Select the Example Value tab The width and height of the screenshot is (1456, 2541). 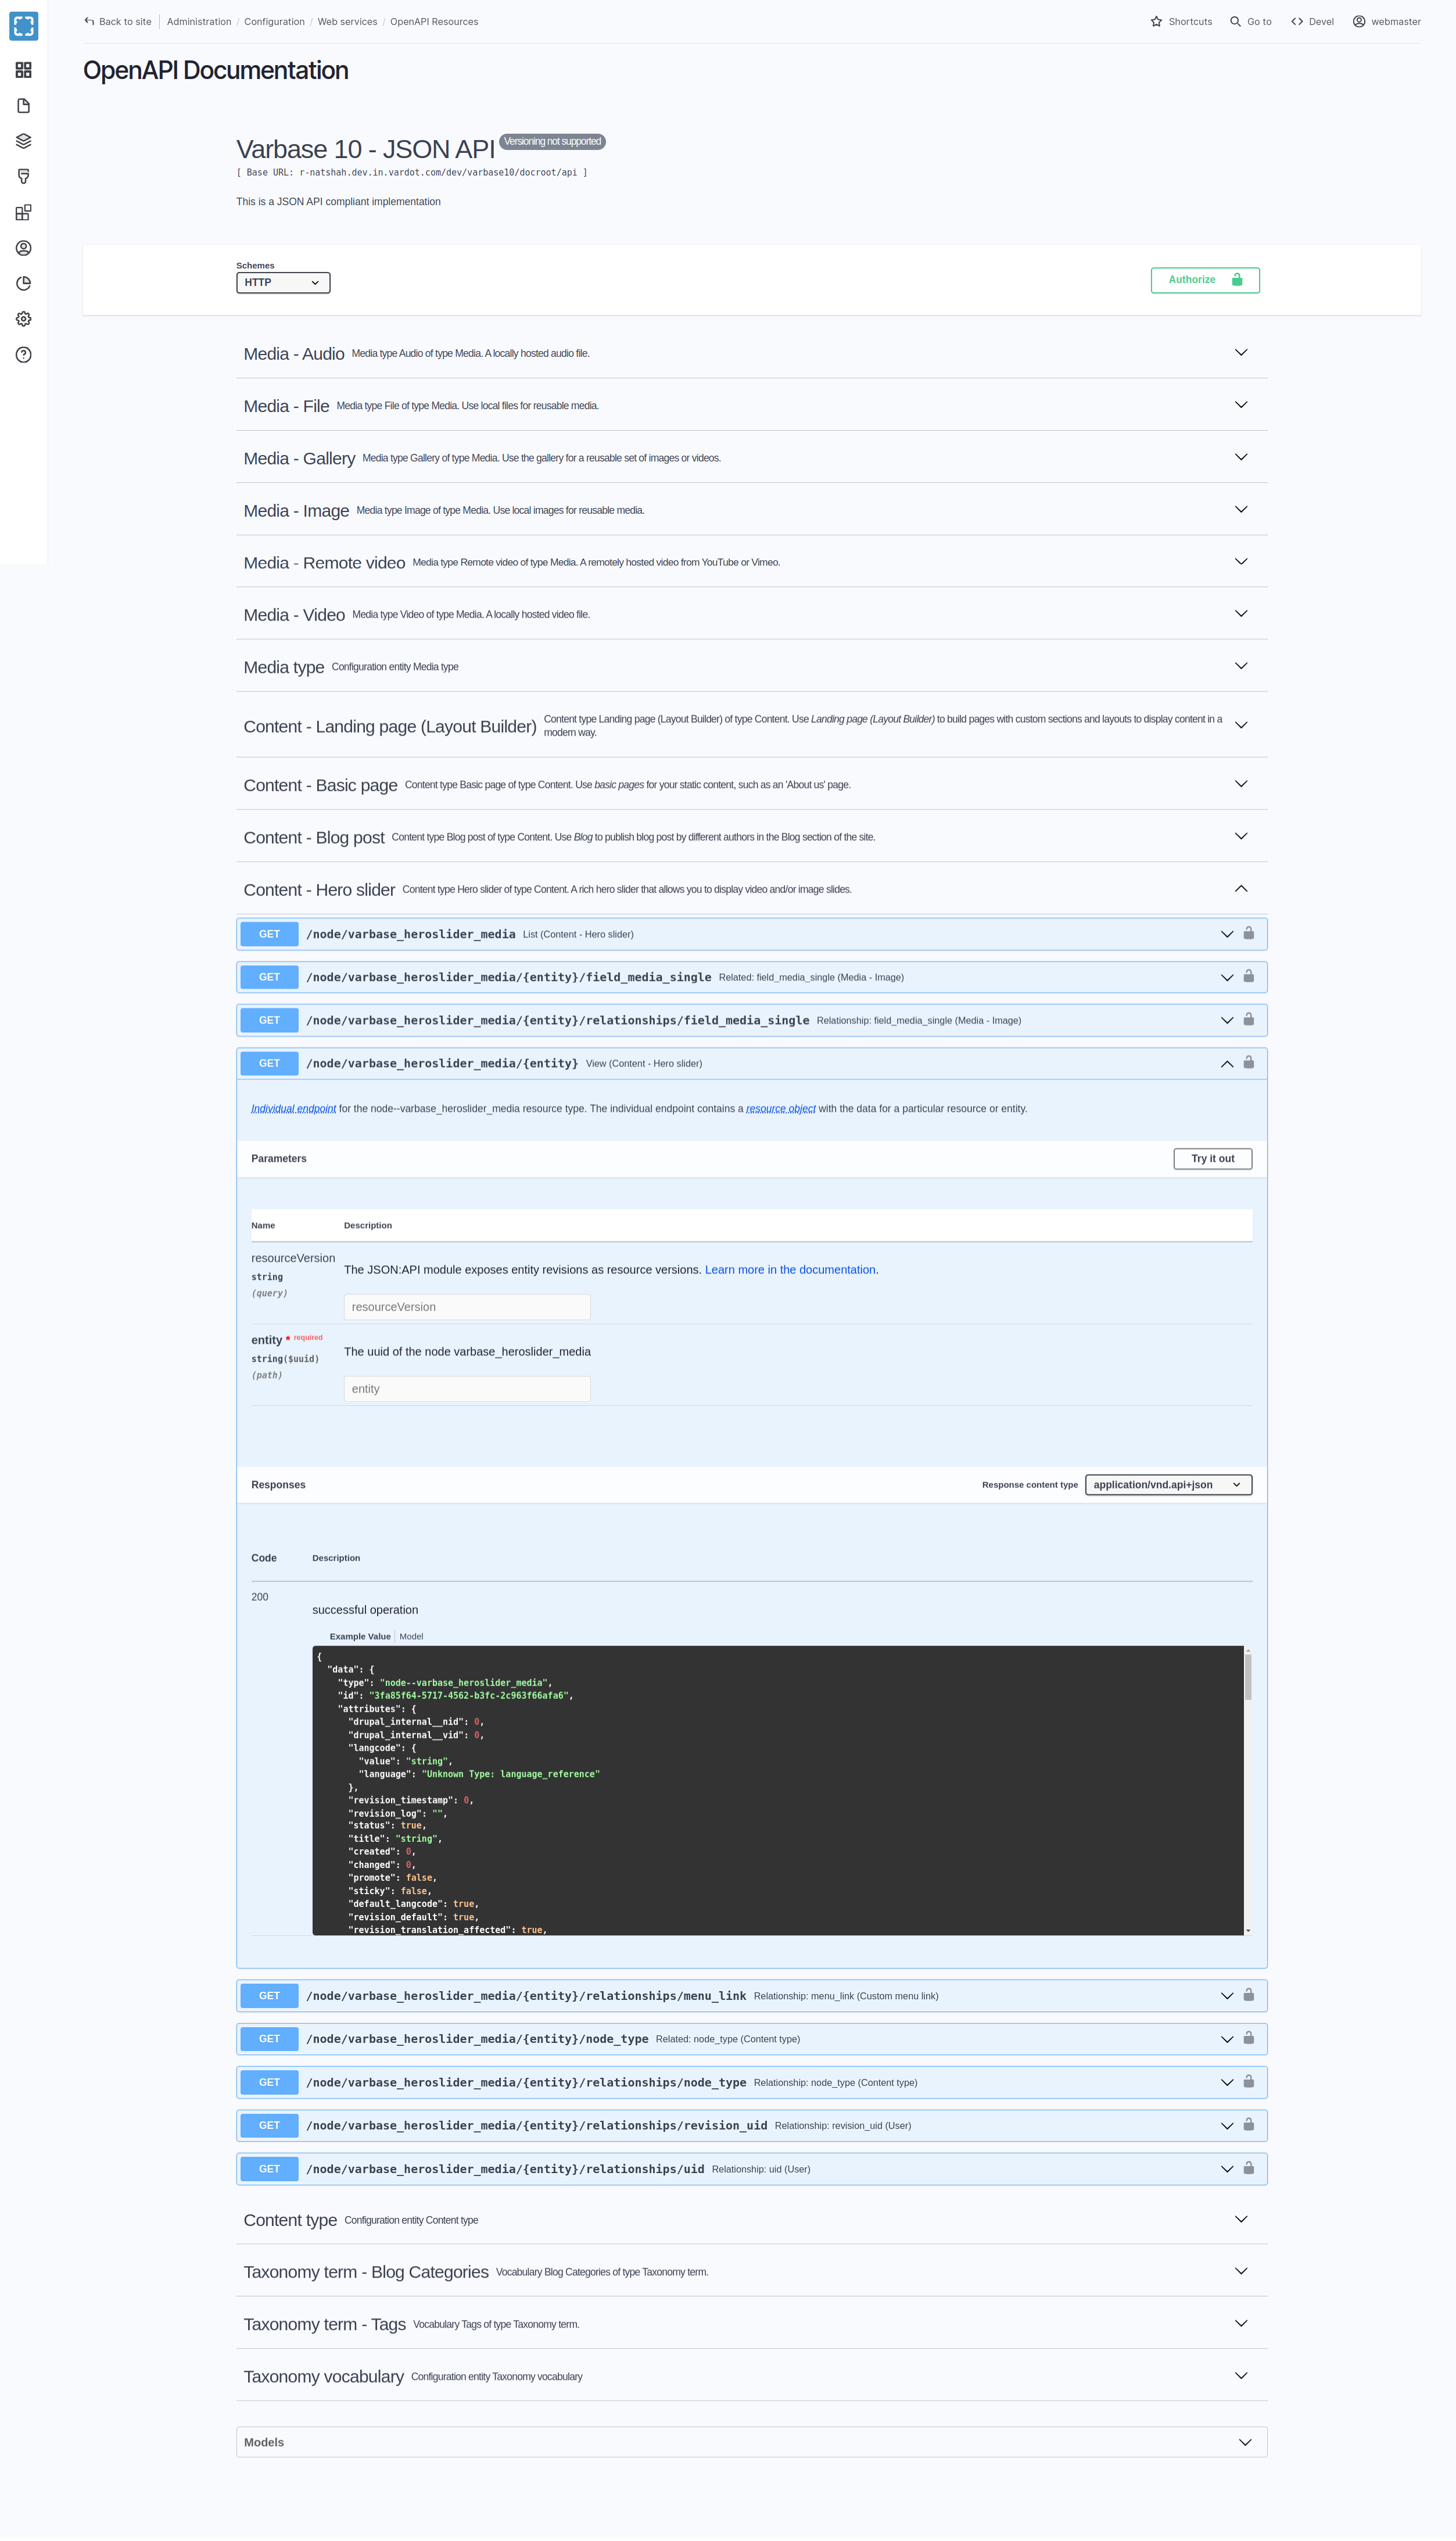point(360,1636)
